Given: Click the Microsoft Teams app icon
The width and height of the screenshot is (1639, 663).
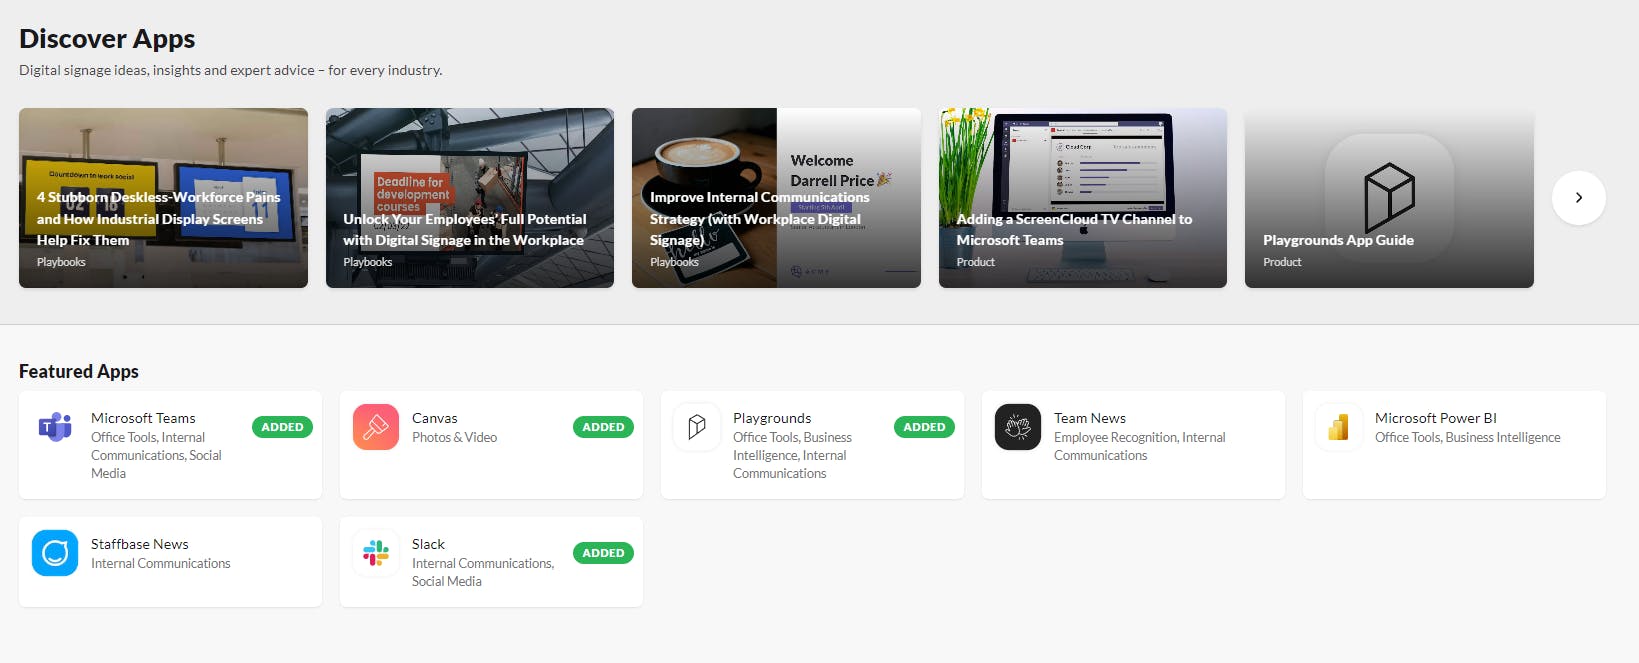Looking at the screenshot, I should pos(55,427).
